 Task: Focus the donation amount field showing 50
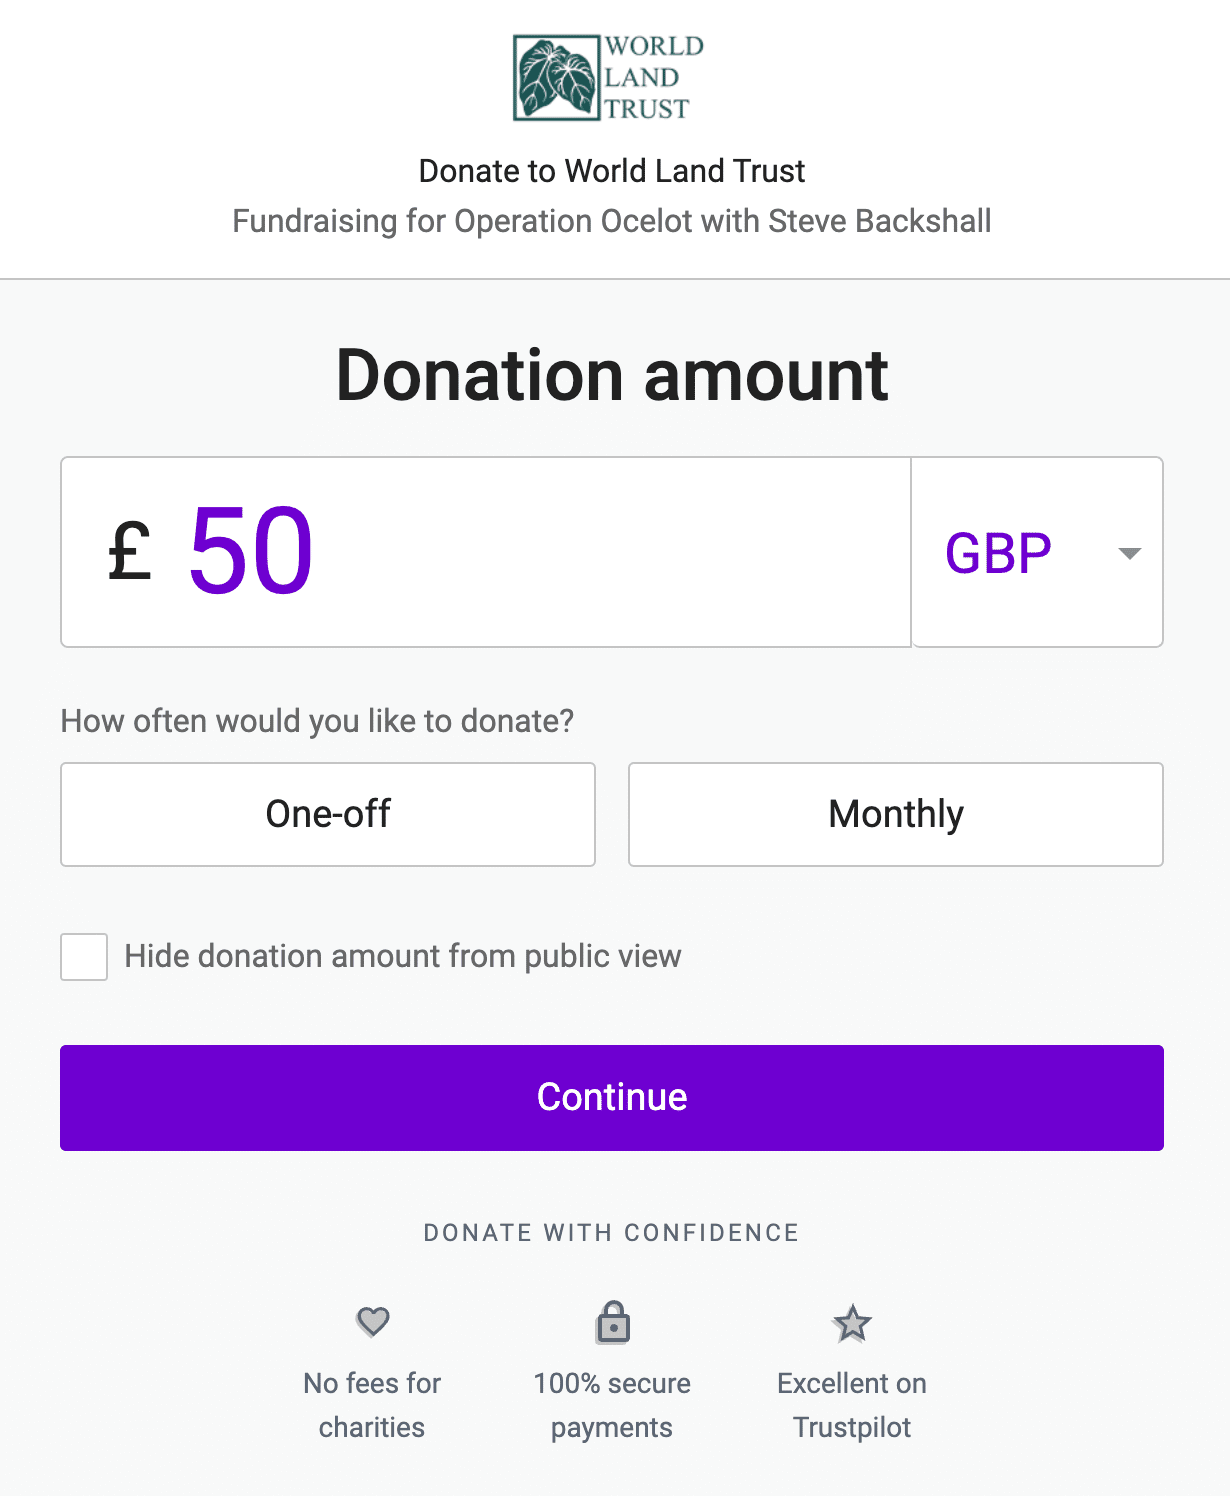pos(486,552)
